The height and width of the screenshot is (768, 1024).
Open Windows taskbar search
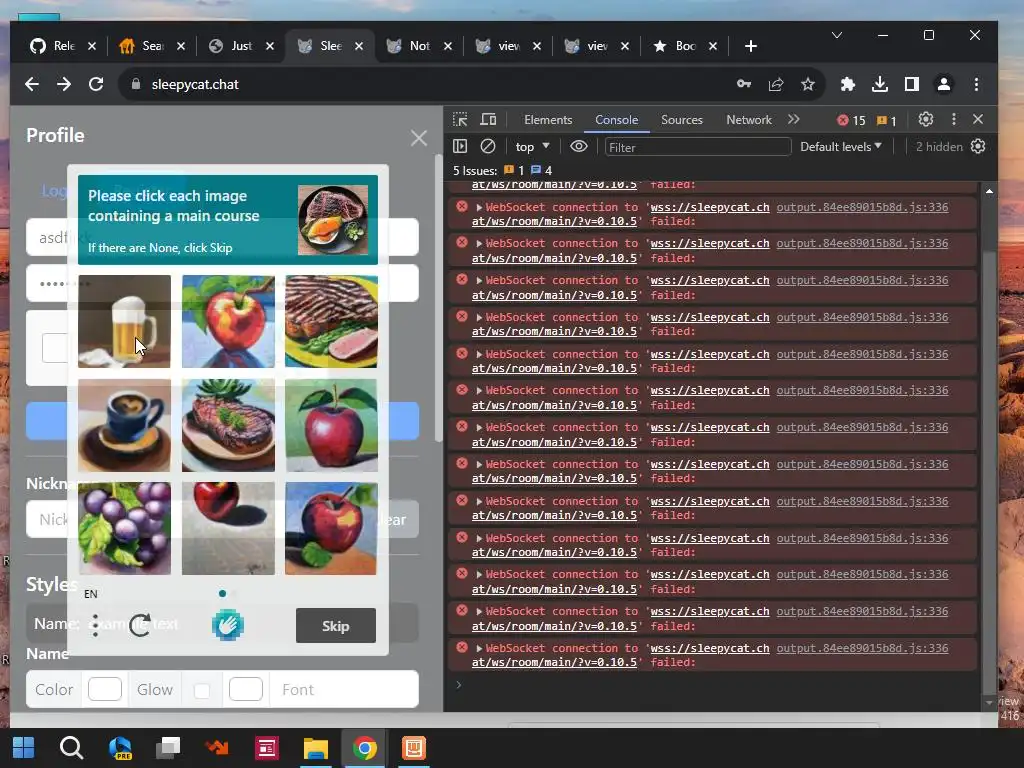click(71, 748)
